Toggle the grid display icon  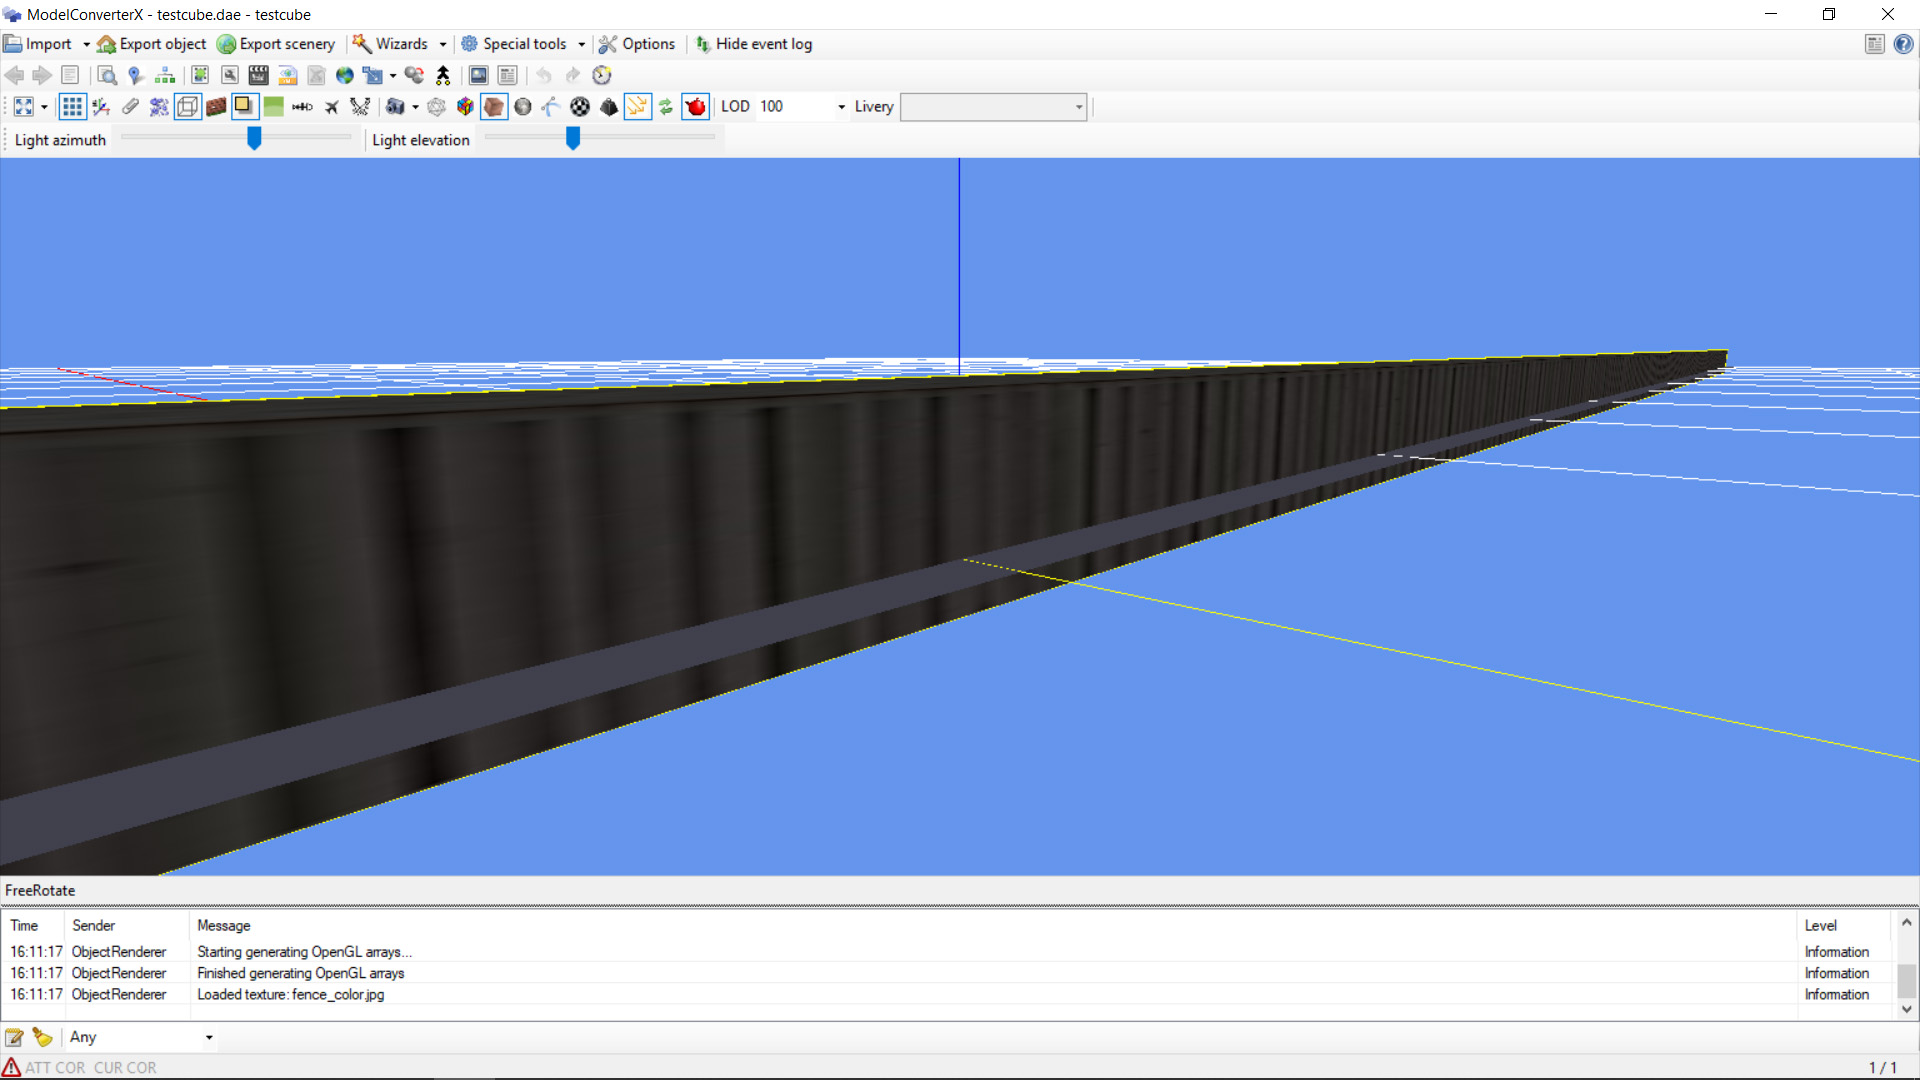[x=72, y=106]
